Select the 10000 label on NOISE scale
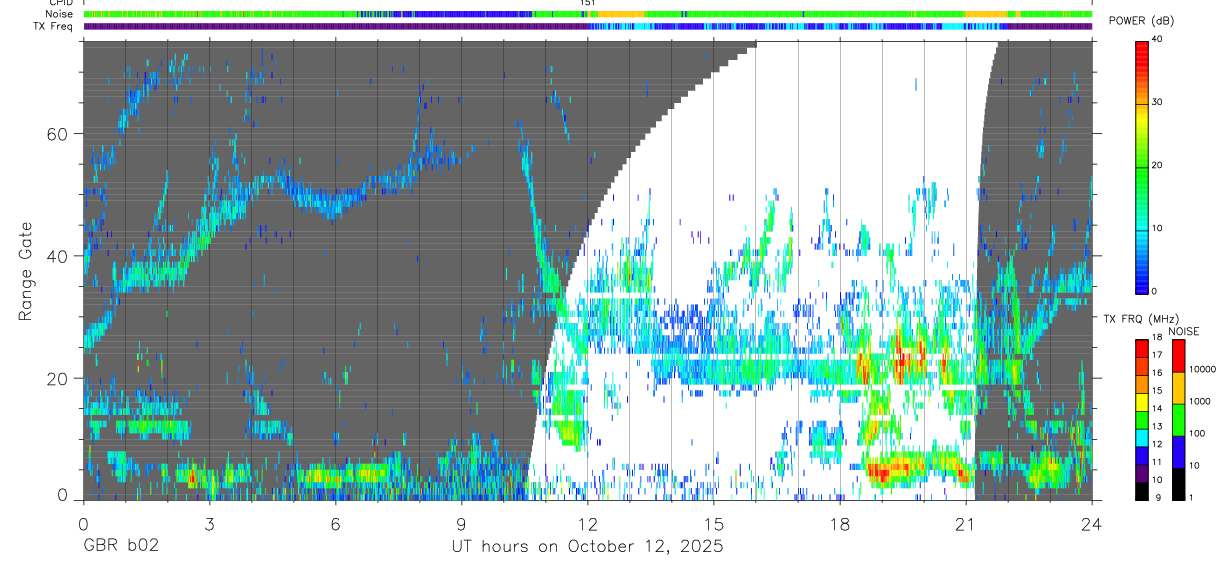Screen dimensions: 1228x567 pyautogui.click(x=1203, y=369)
